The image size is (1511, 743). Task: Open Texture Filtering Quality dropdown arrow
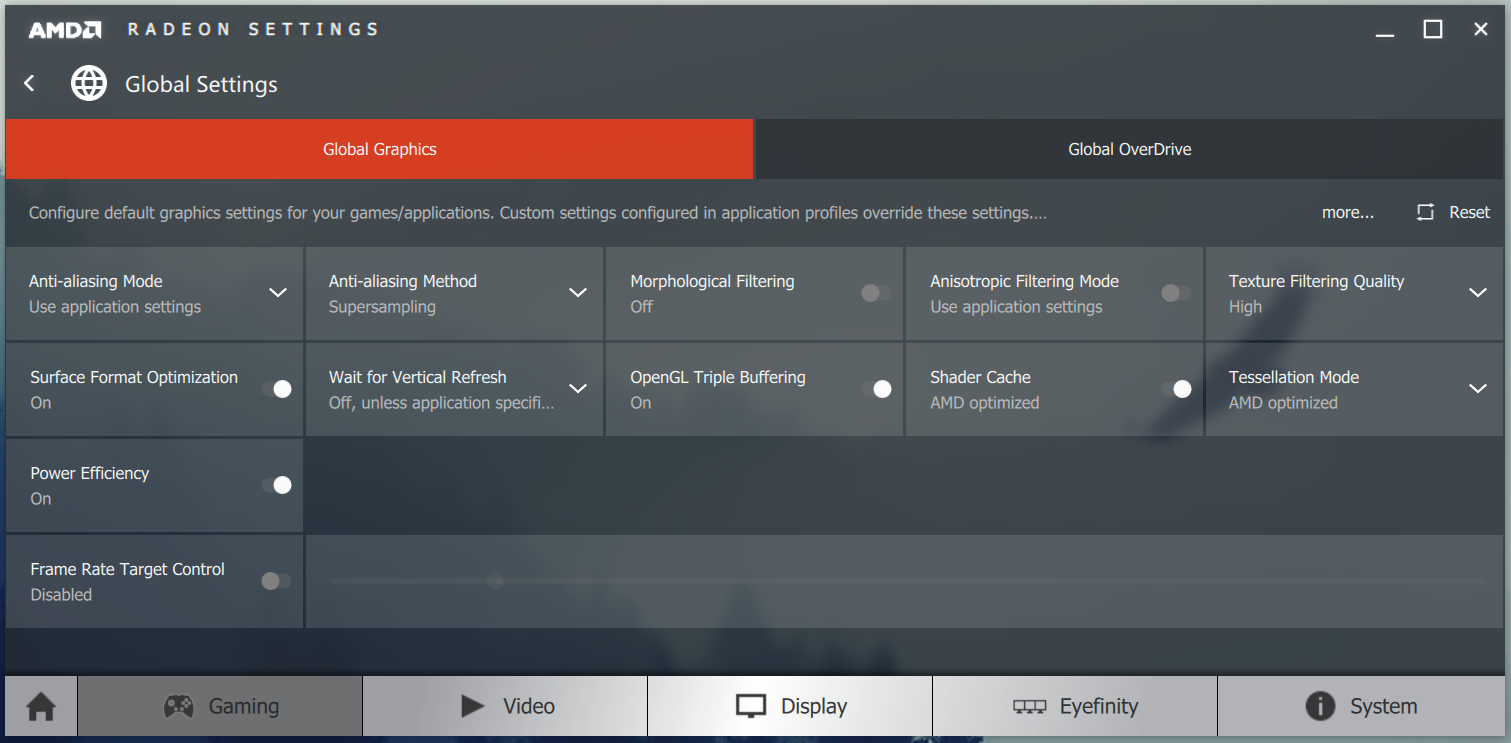[1478, 293]
